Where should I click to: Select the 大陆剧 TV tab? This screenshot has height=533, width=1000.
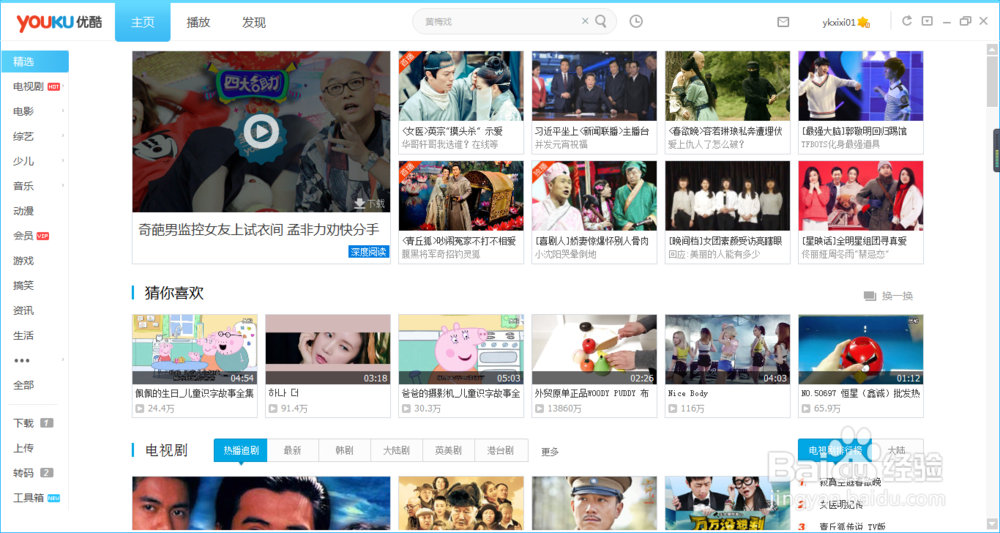coord(396,450)
